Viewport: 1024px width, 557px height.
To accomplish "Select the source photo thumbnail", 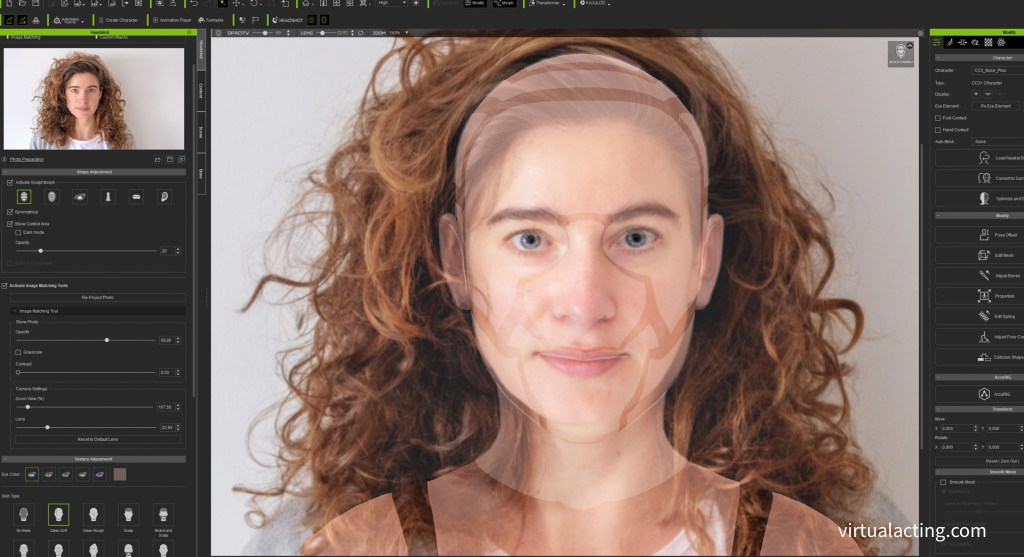I will pos(94,99).
